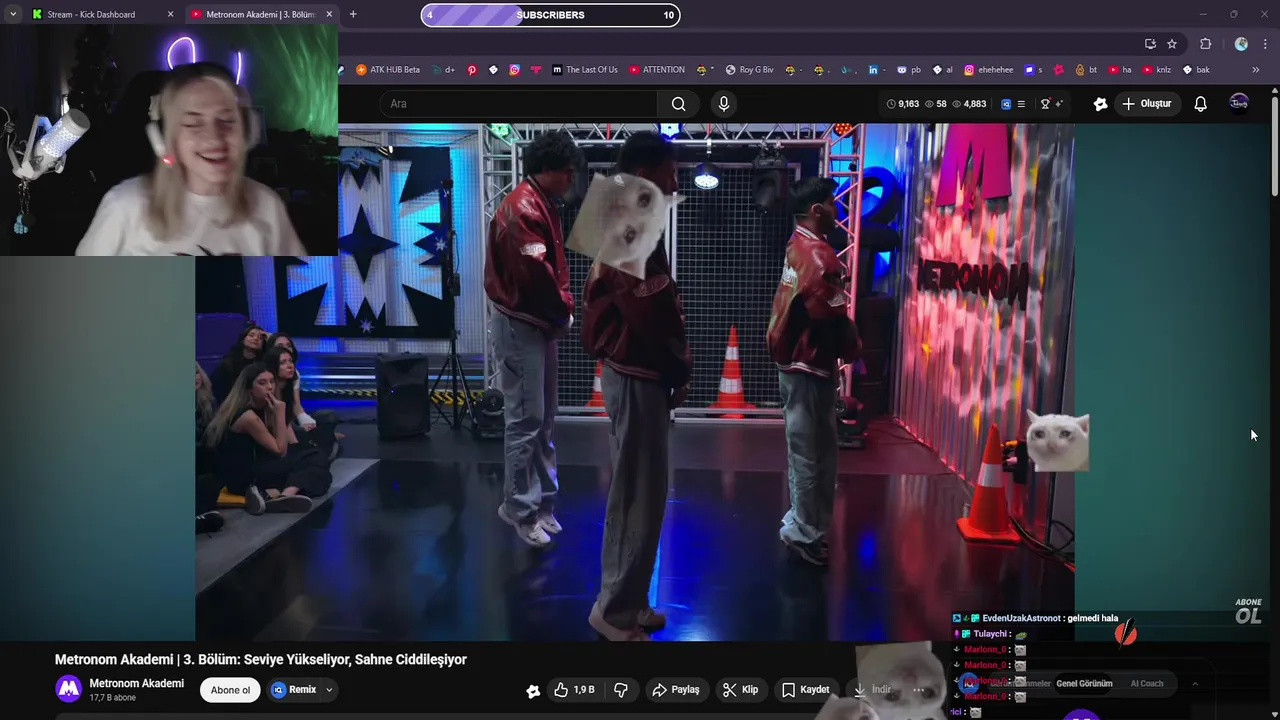Start voice search with the microphone icon

(x=724, y=104)
